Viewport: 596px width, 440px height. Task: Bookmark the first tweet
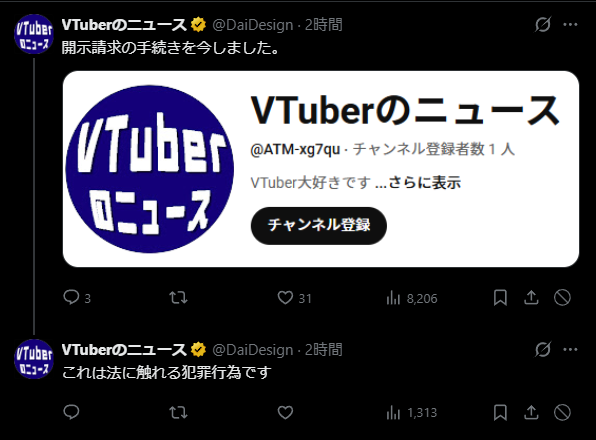(500, 298)
